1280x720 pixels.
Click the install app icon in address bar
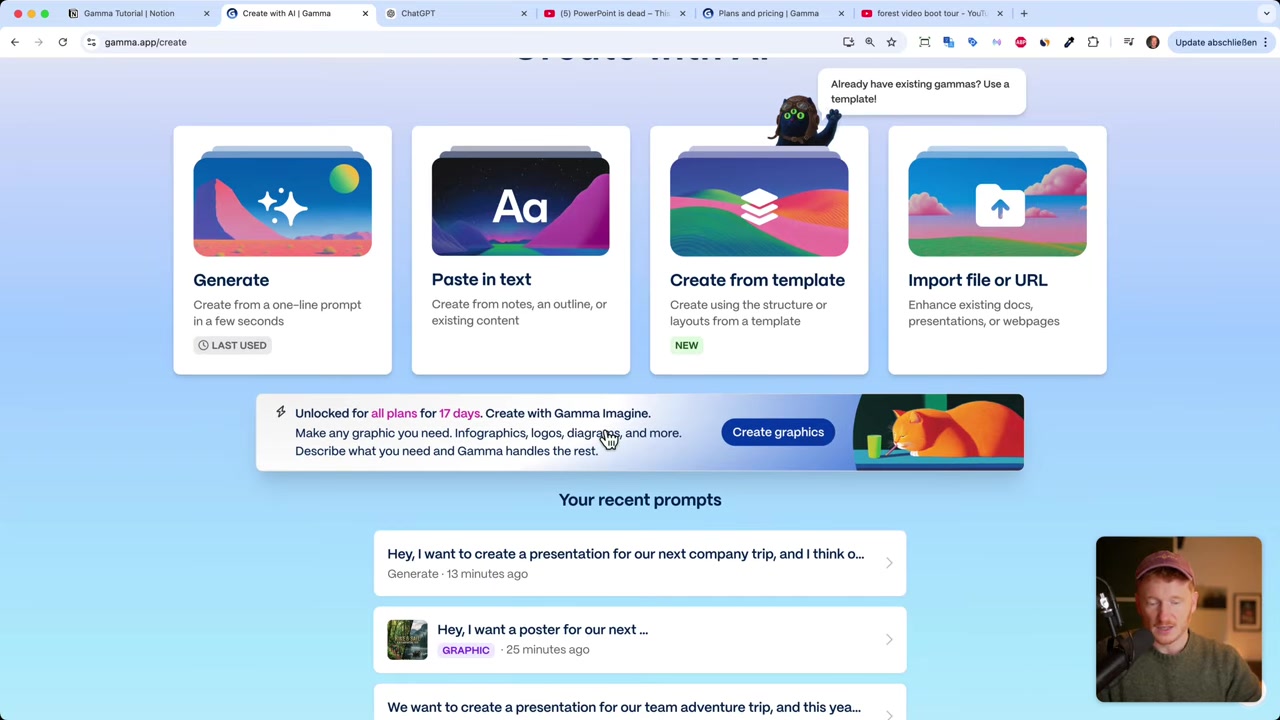point(848,42)
